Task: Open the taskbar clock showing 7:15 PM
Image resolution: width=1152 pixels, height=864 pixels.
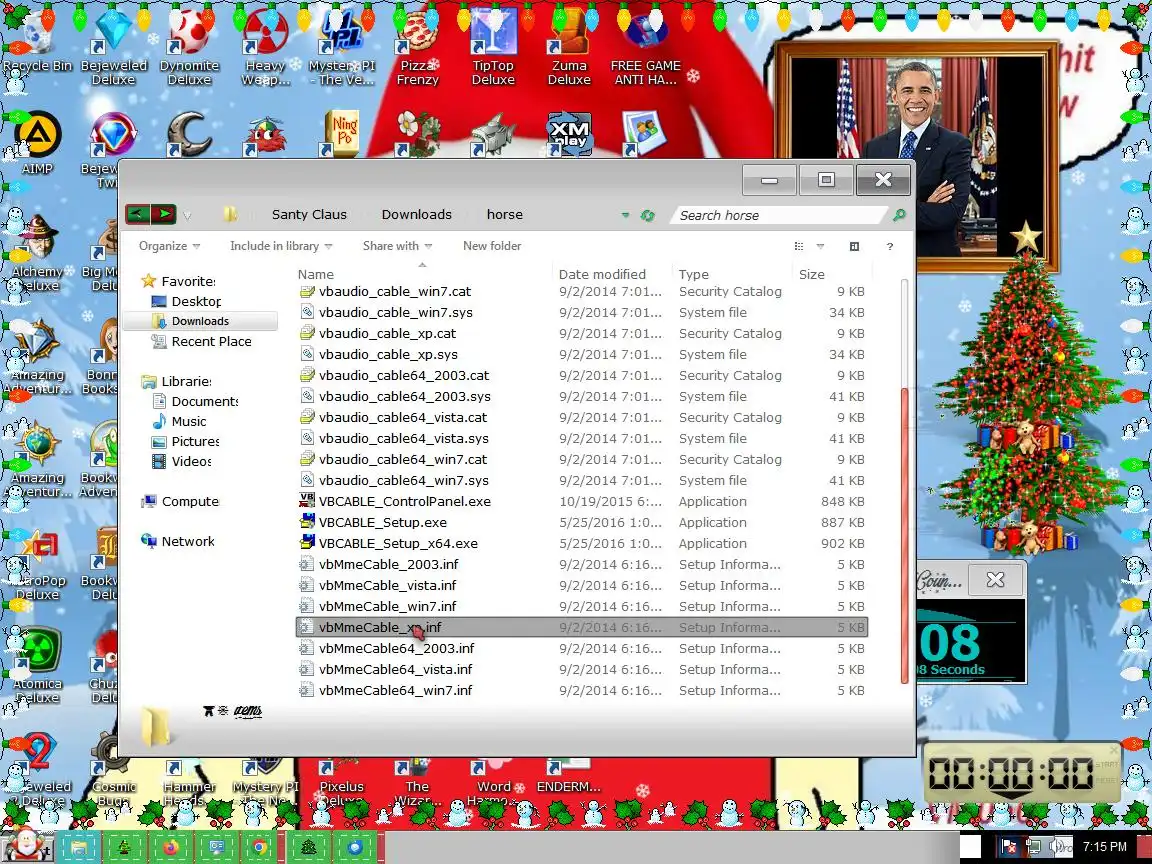Action: coord(1104,846)
